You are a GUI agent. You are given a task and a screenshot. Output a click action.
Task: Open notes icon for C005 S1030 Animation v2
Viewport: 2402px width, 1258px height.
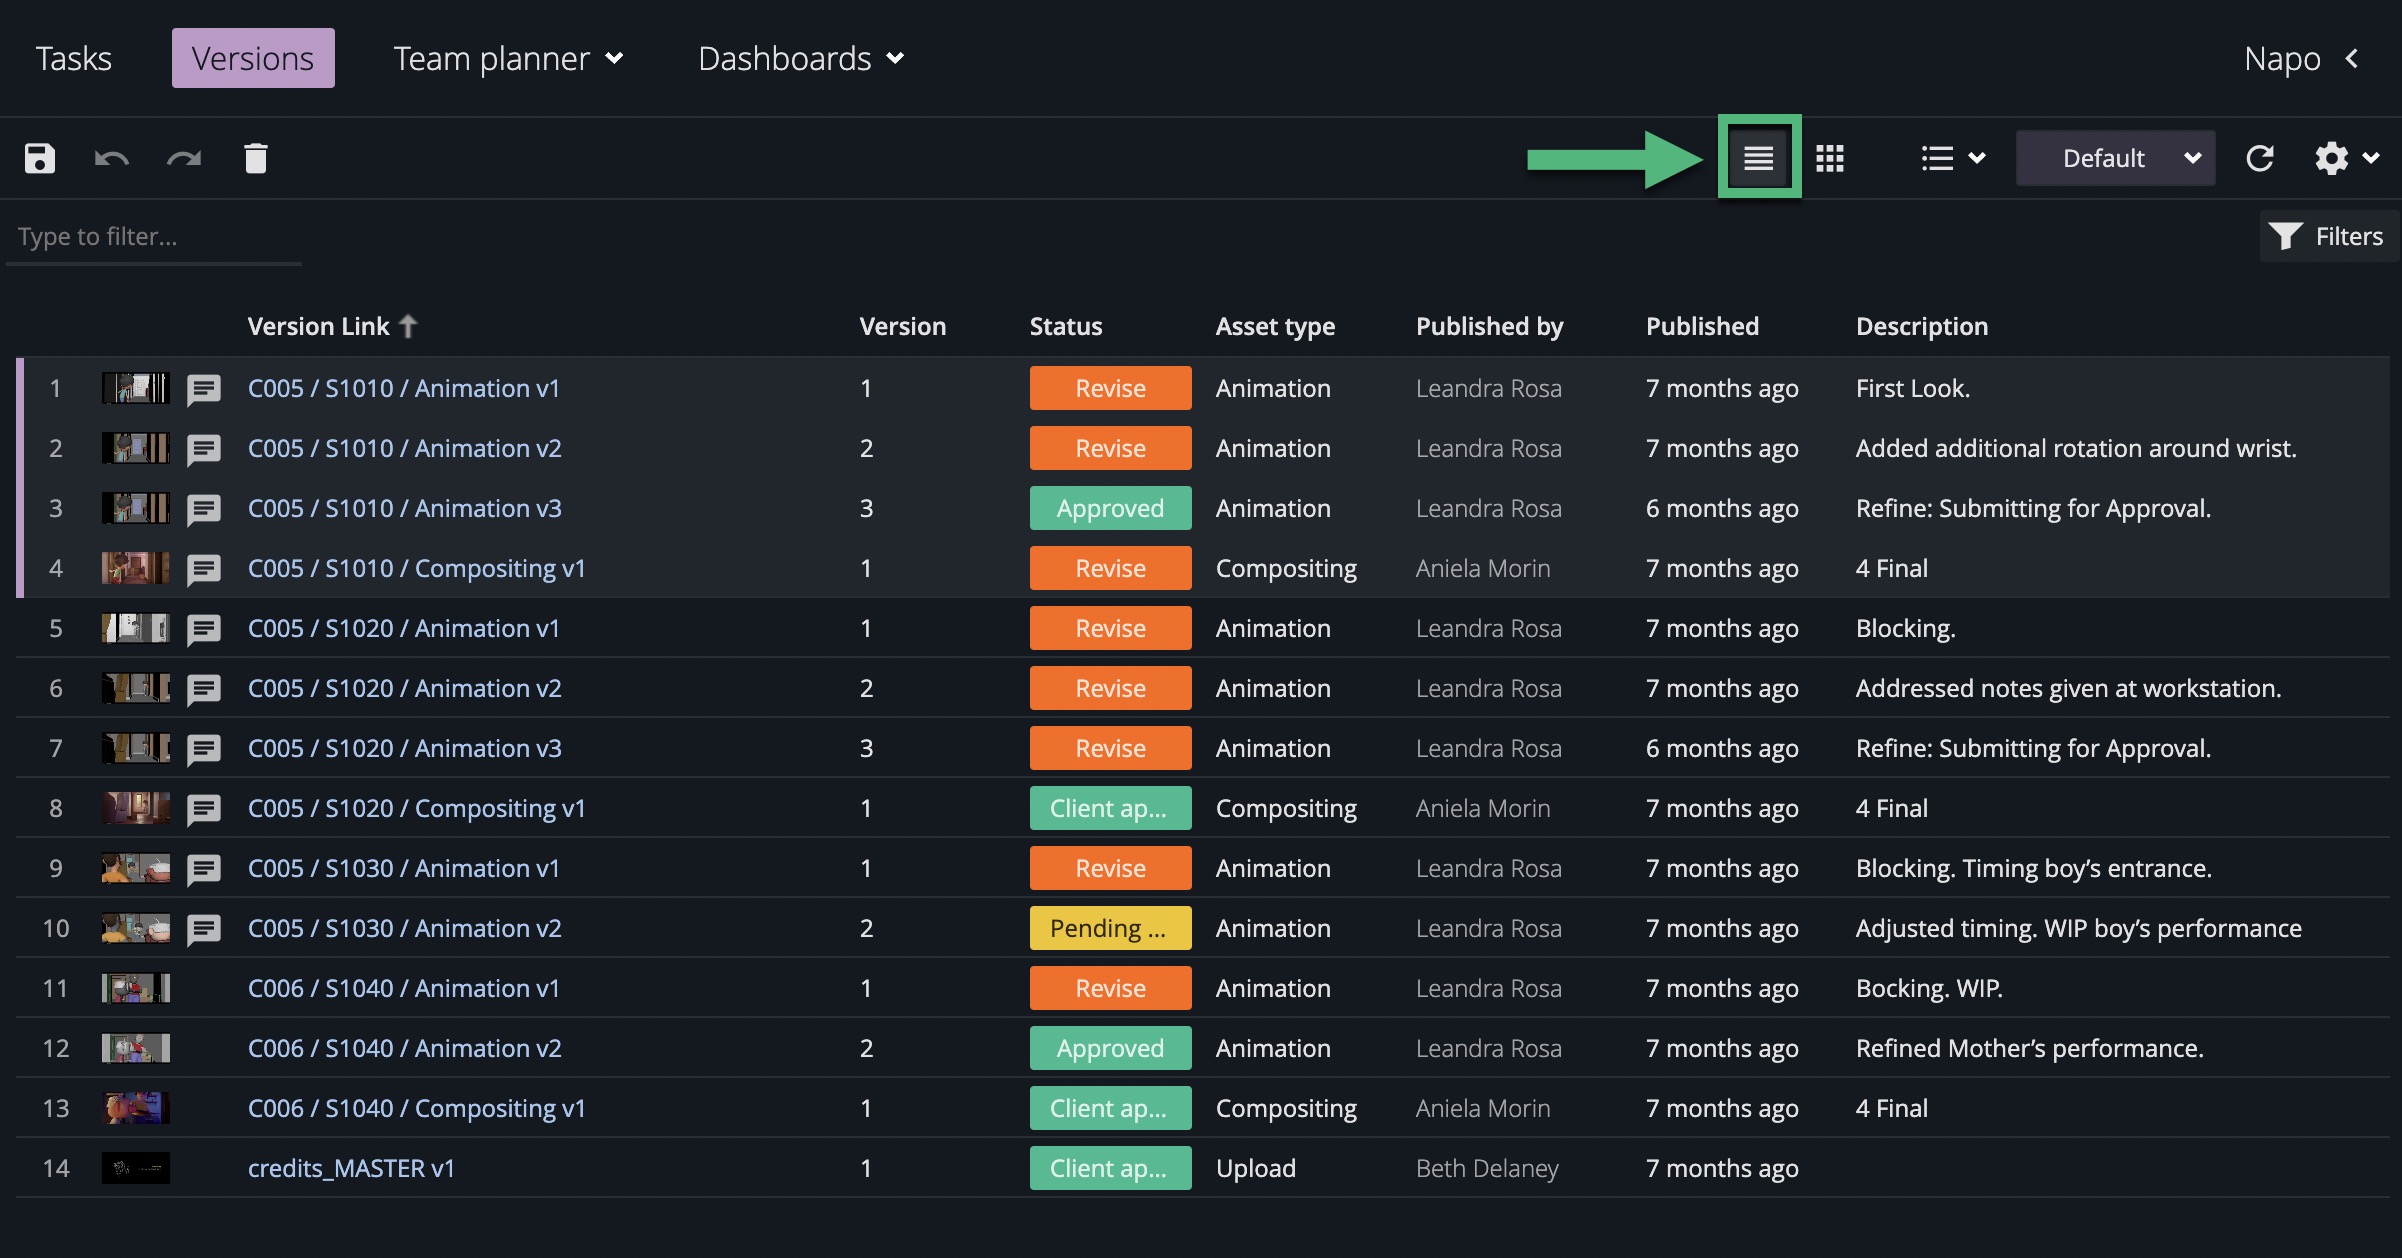[204, 929]
